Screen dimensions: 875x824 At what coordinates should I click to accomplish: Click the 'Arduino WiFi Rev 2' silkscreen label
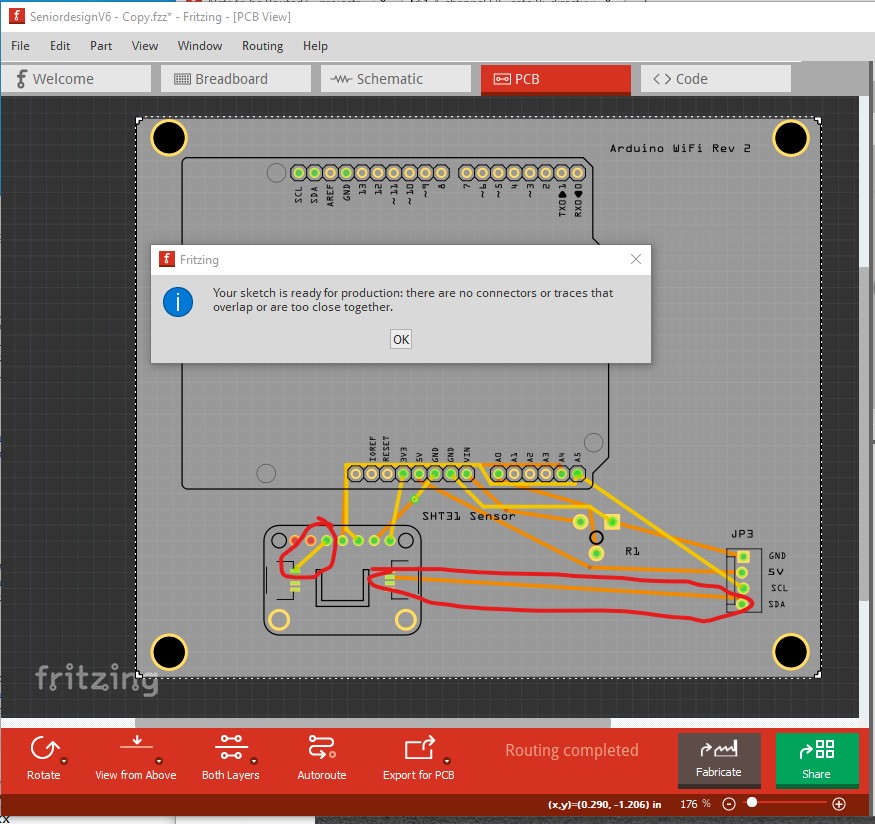(680, 148)
